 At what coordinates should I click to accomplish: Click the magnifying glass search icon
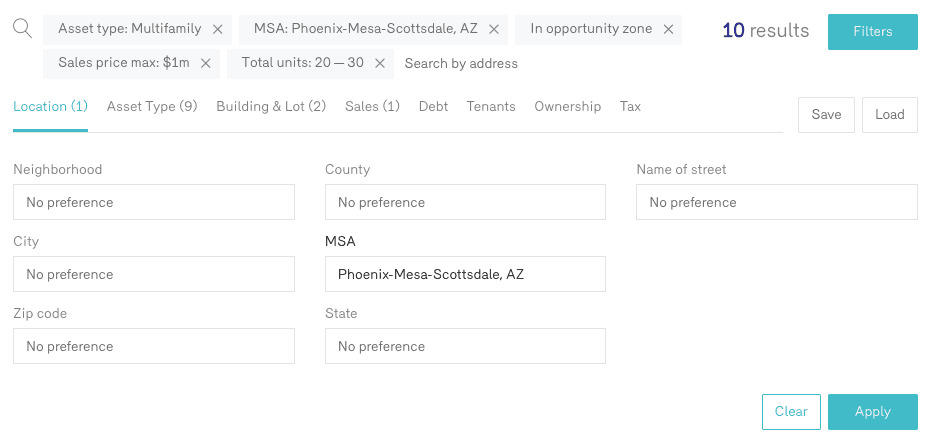[x=22, y=28]
